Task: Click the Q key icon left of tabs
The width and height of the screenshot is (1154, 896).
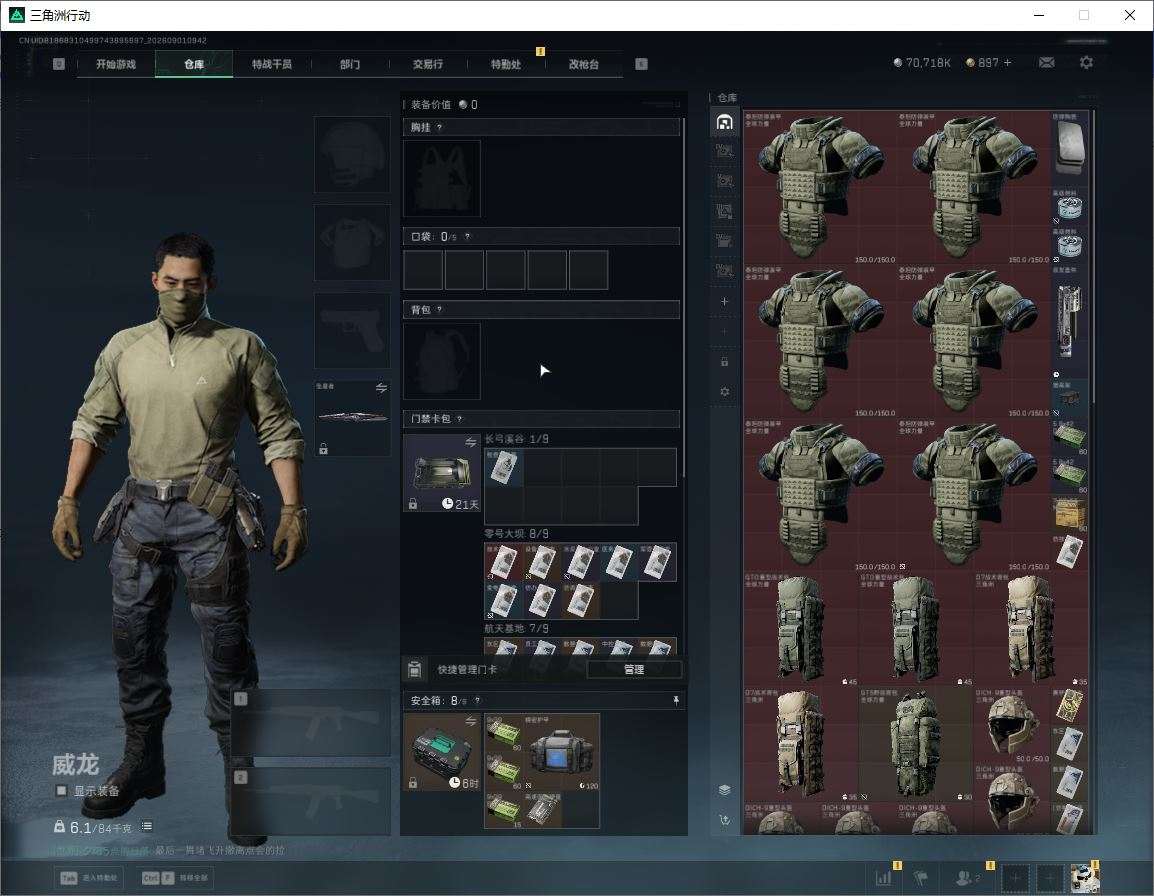Action: tap(59, 64)
